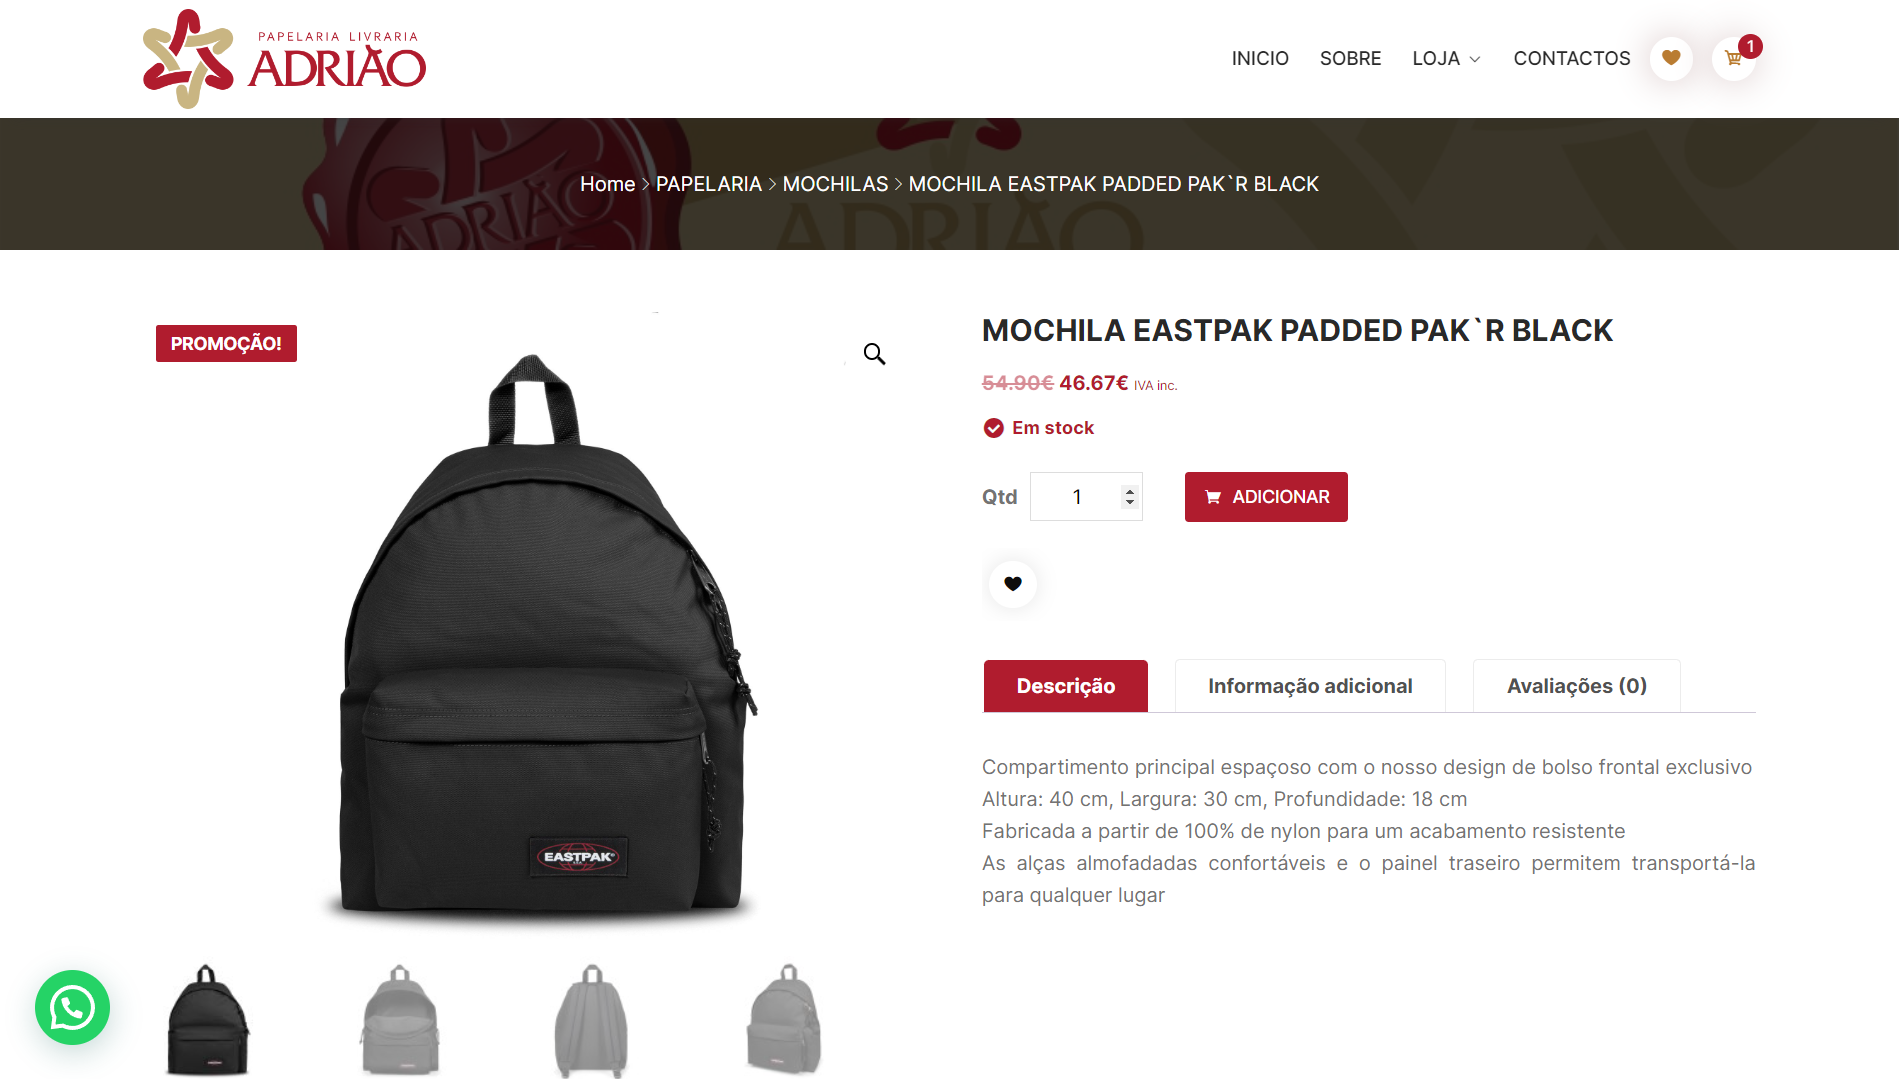Add product to wishlist with black heart
Screen dimensions: 1899x1079
tap(1013, 584)
